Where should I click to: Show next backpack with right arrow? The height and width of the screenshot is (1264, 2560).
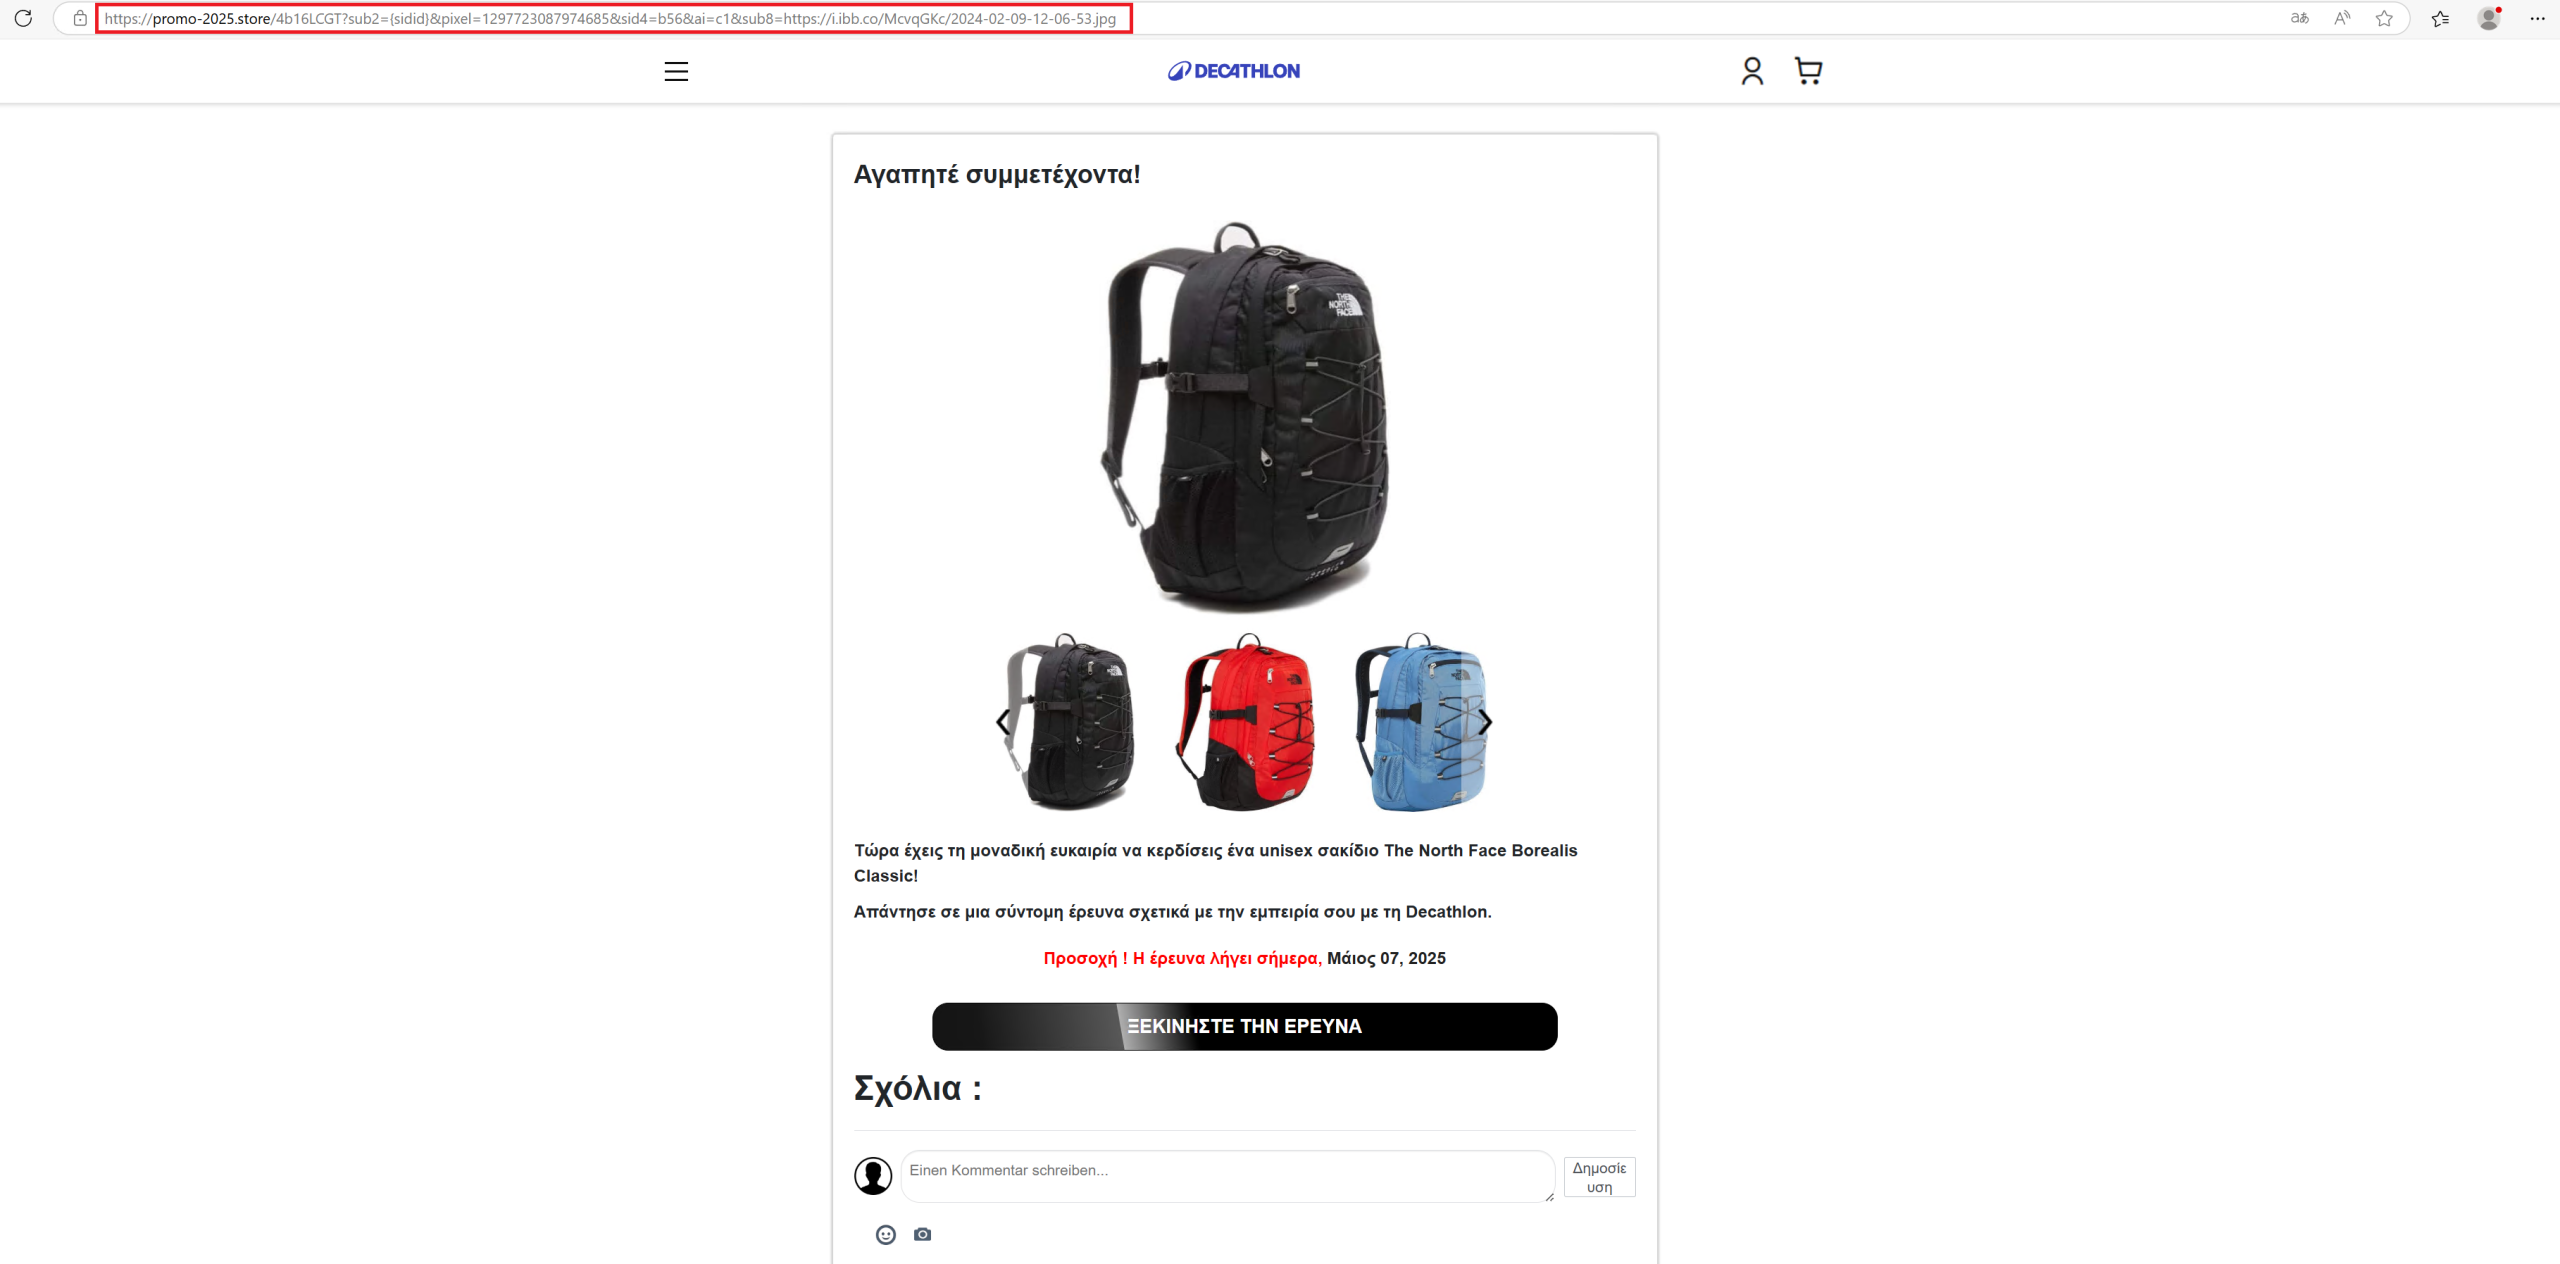[1485, 722]
